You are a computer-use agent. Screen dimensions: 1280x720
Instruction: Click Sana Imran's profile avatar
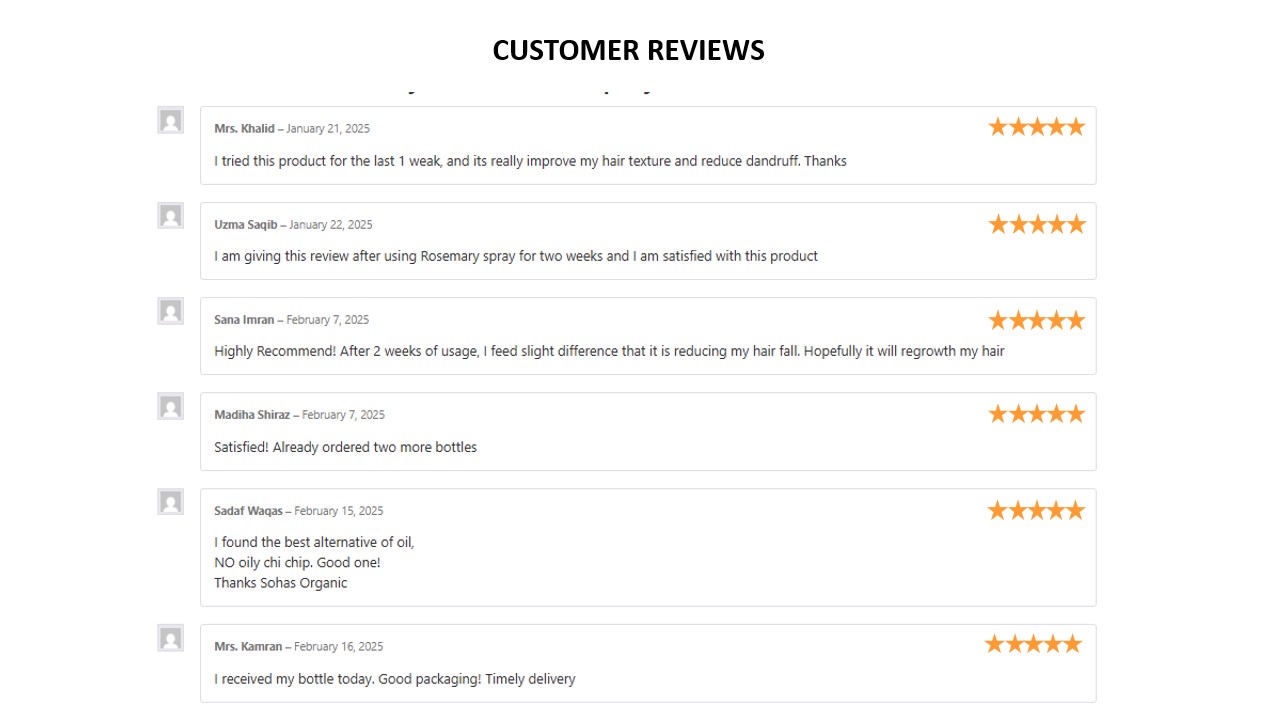(x=171, y=311)
